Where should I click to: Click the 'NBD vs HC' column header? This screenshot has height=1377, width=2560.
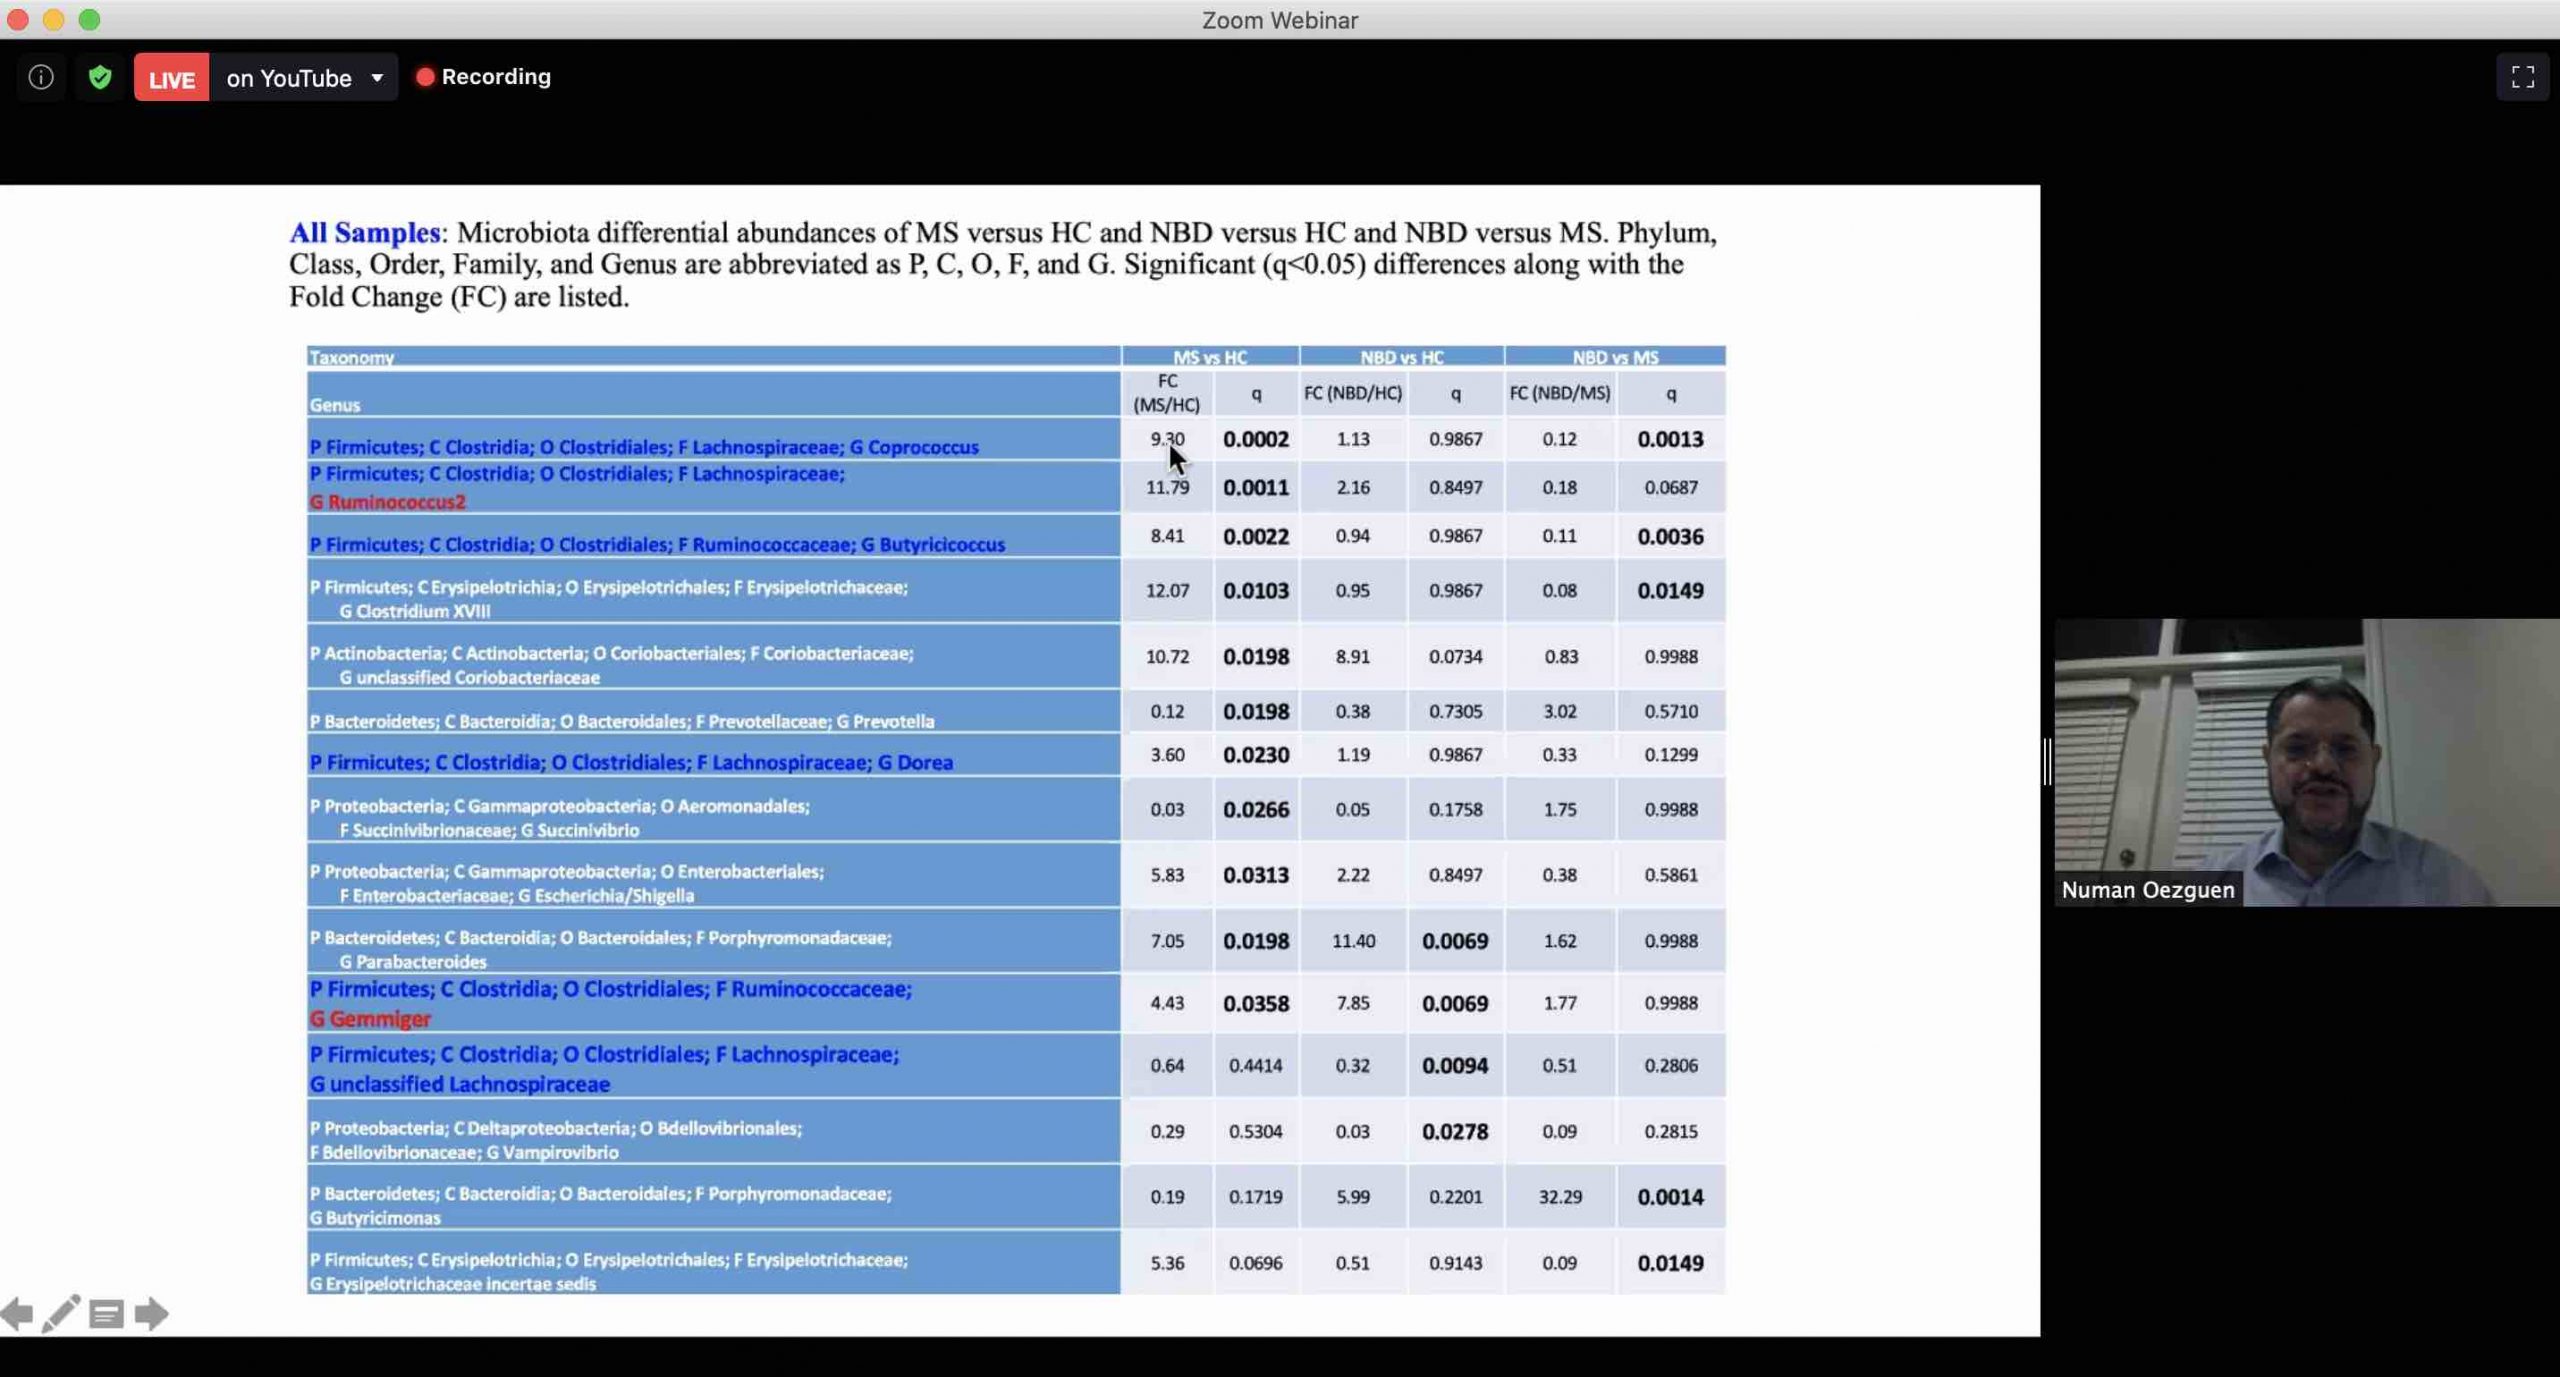coord(1401,357)
